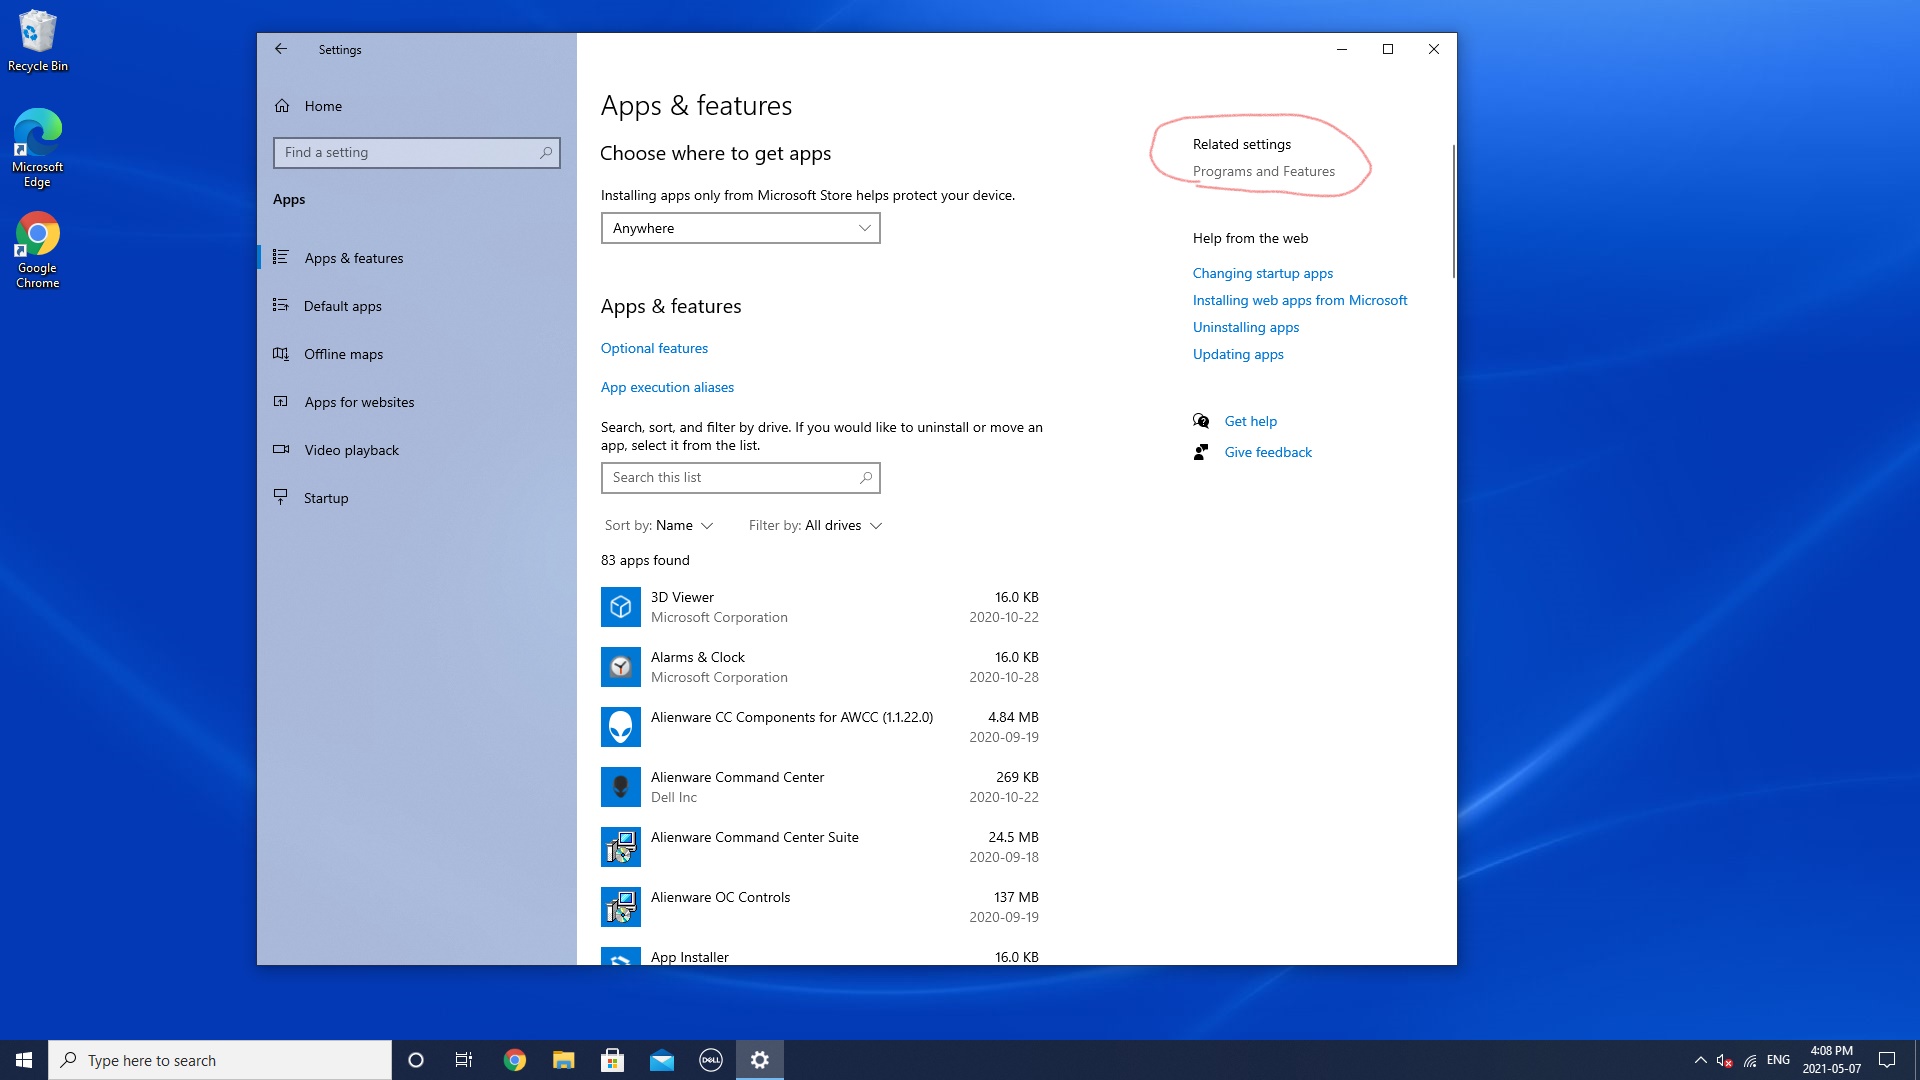Open the Windows Start menu
This screenshot has width=1920, height=1080.
coord(24,1060)
